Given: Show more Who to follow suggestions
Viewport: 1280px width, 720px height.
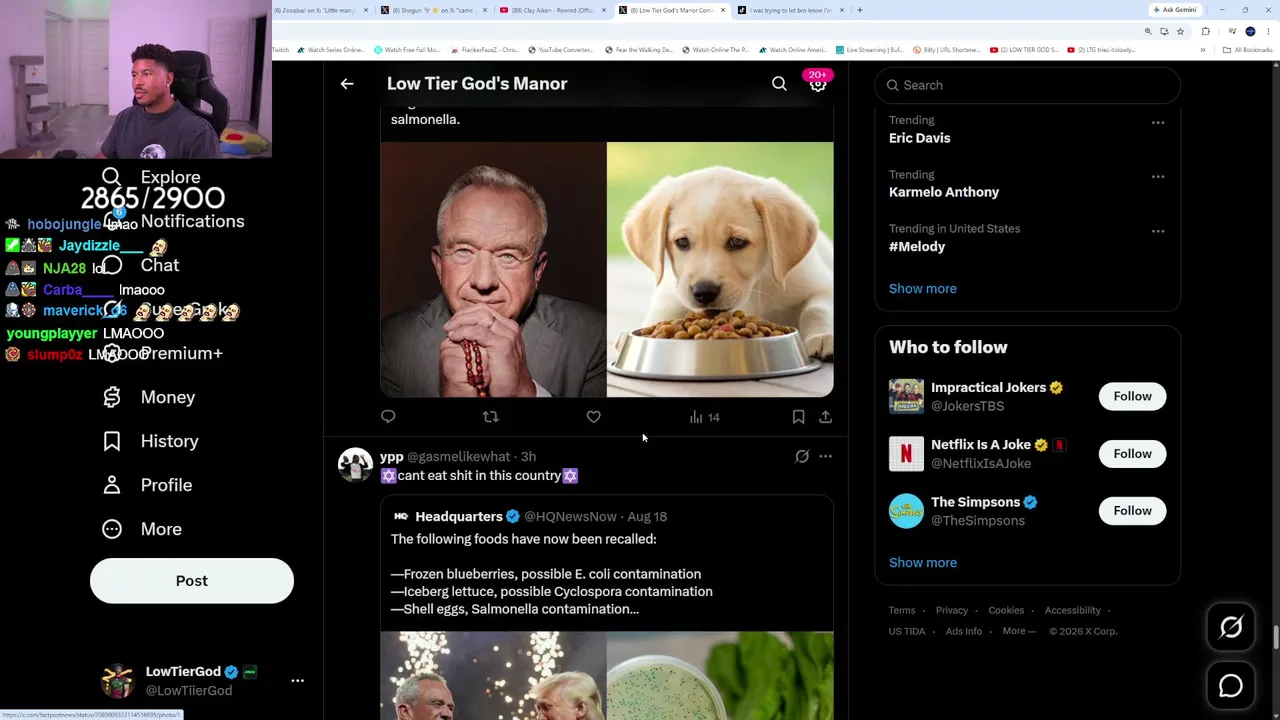Looking at the screenshot, I should (922, 563).
